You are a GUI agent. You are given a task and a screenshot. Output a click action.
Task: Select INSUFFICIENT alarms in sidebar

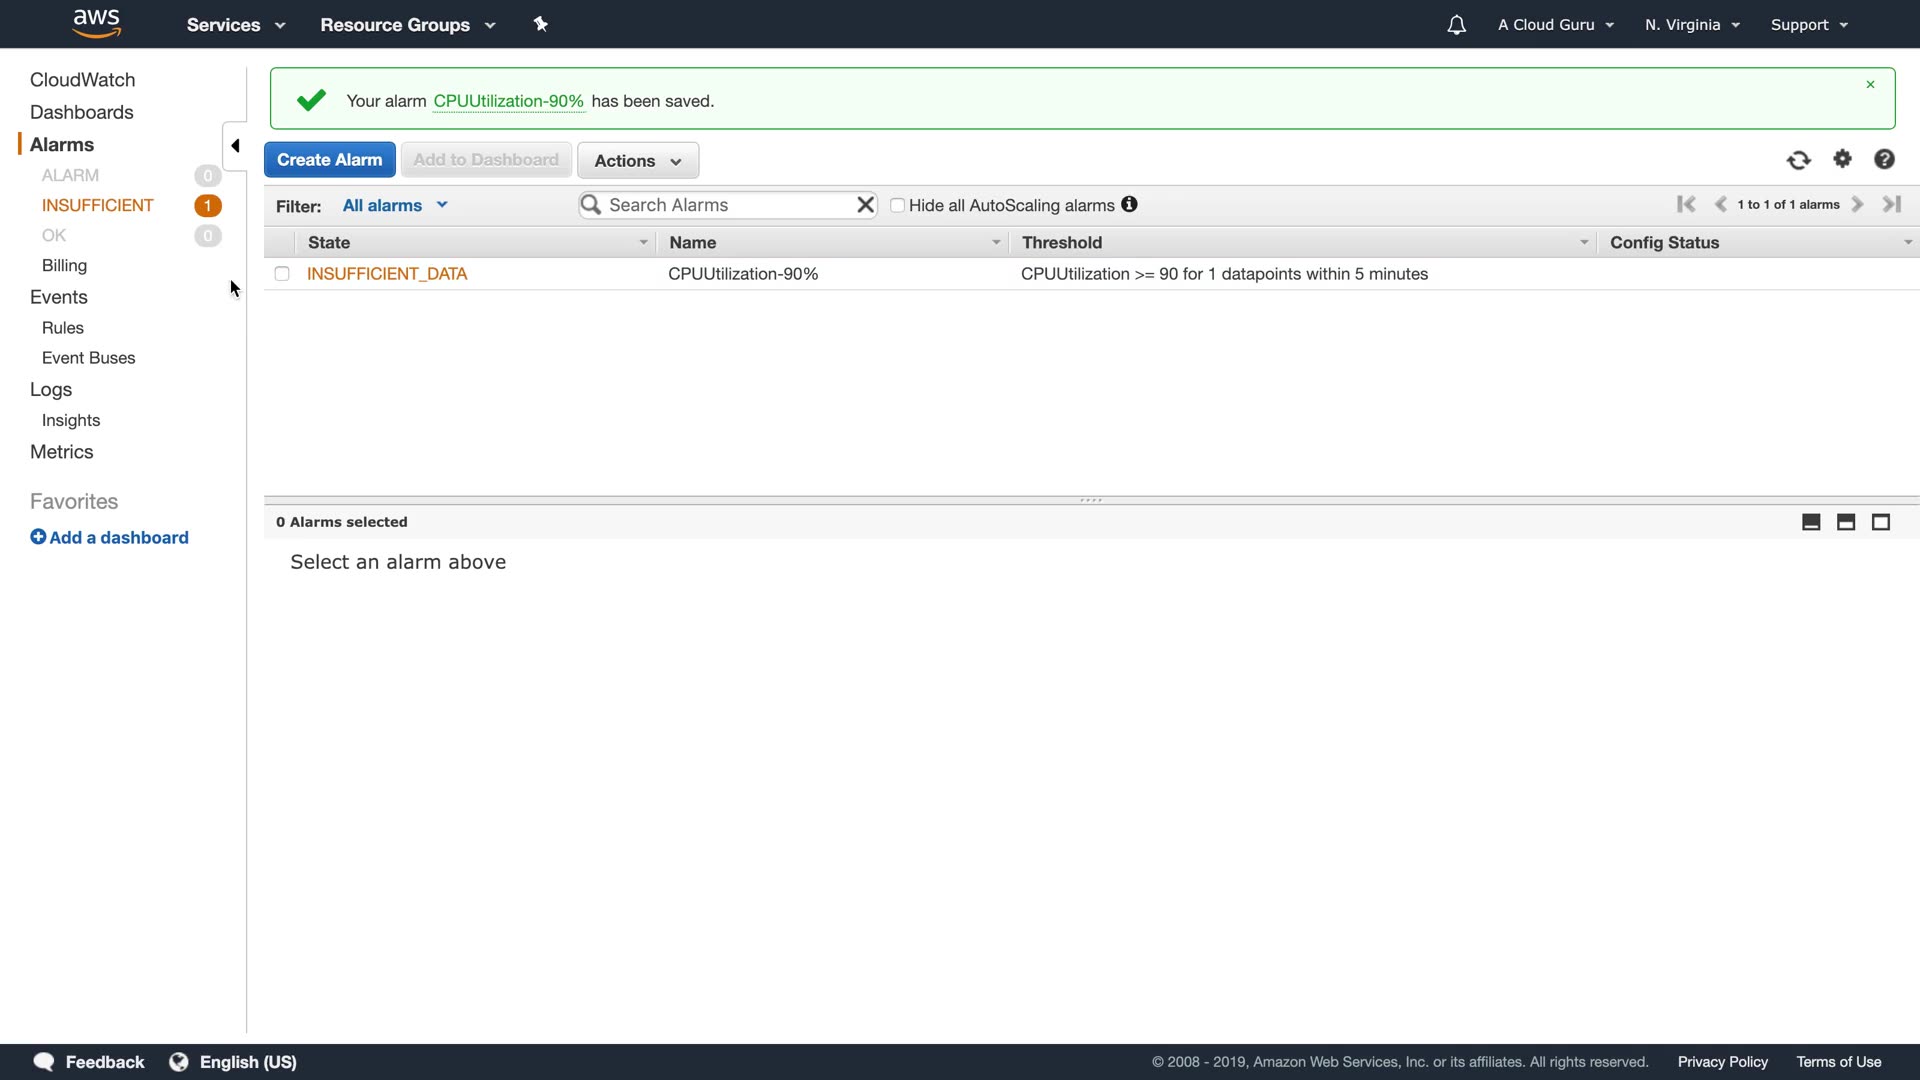98,205
